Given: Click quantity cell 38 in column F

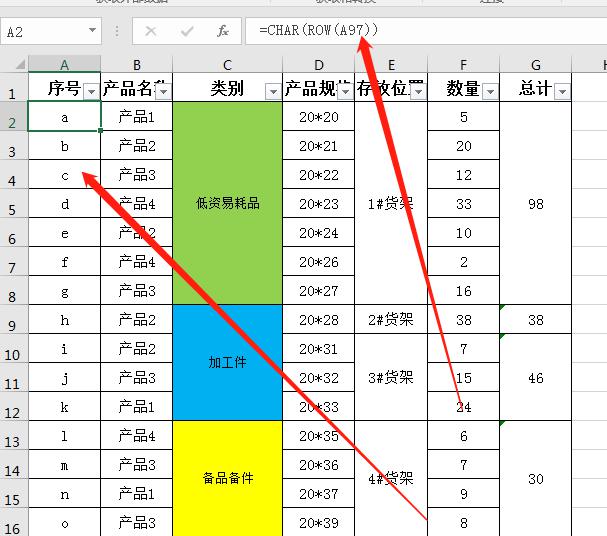Looking at the screenshot, I should [463, 320].
